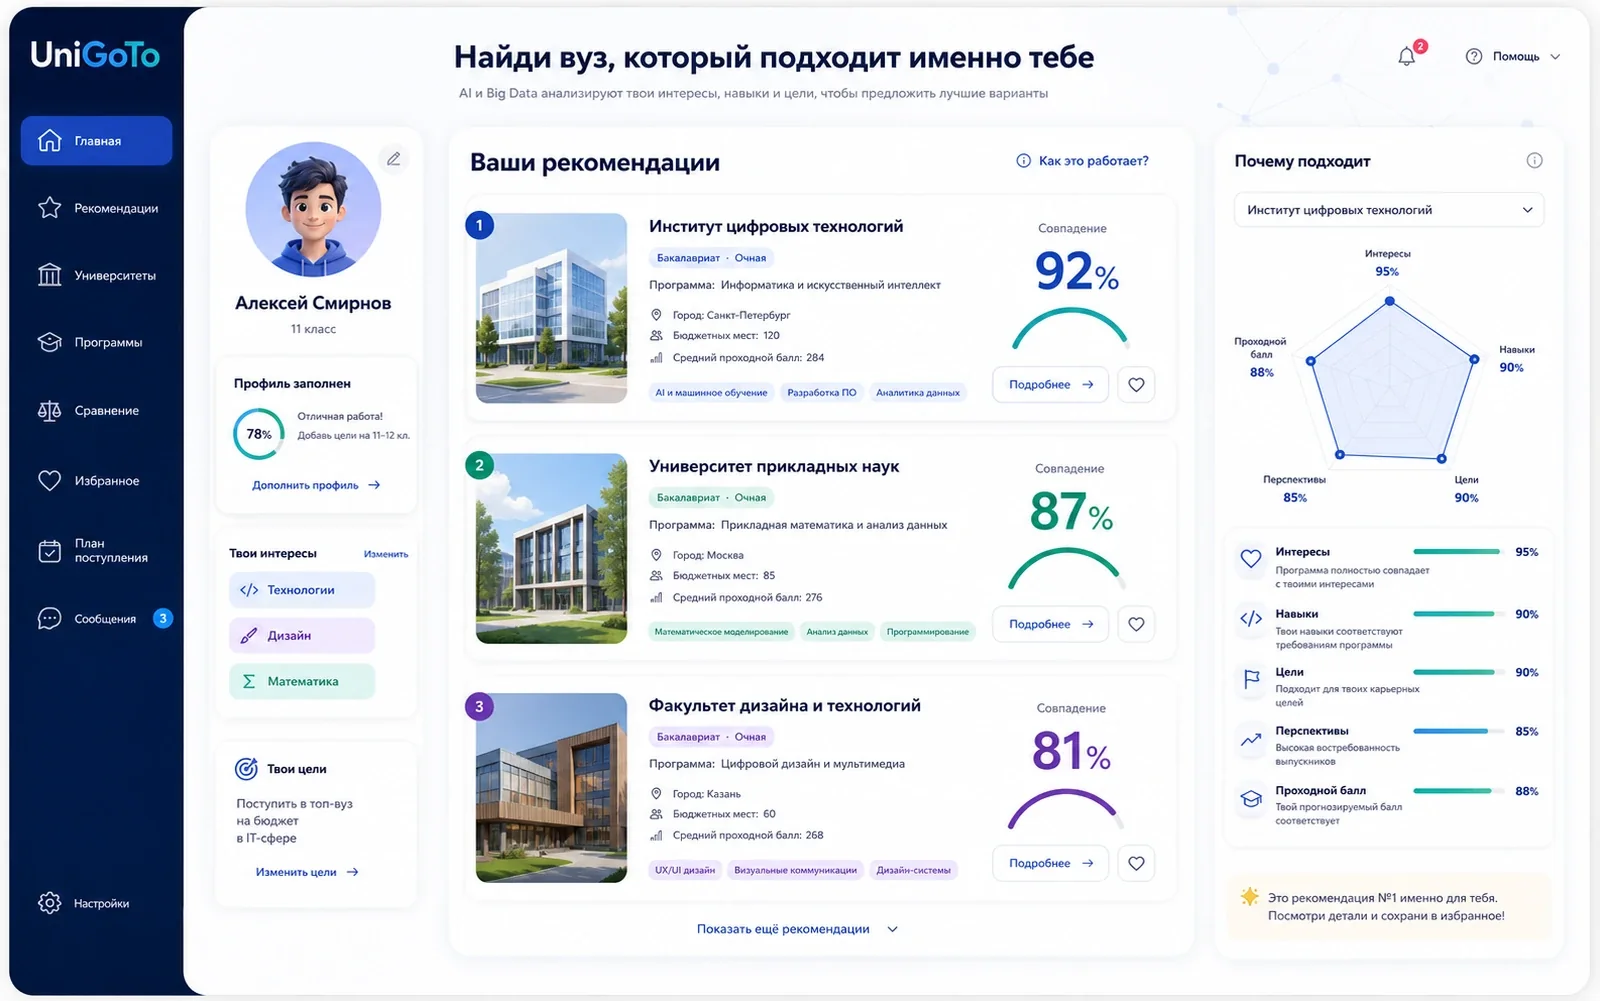This screenshot has width=1600, height=1001.
Task: Click the Сравнение scales icon
Action: [49, 411]
